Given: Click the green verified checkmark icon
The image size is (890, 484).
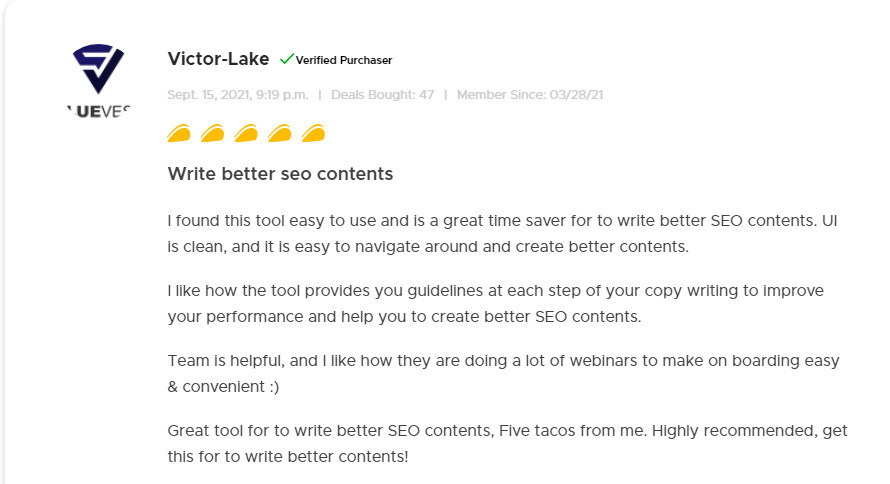Looking at the screenshot, I should tap(287, 58).
